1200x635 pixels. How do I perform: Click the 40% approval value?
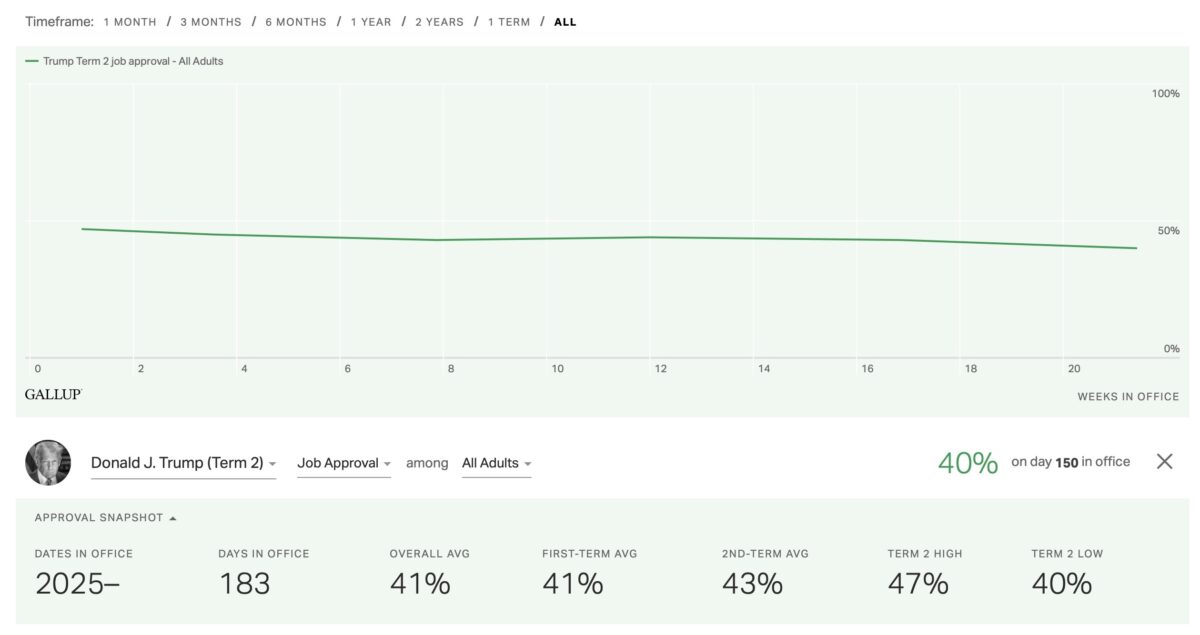pyautogui.click(x=967, y=463)
